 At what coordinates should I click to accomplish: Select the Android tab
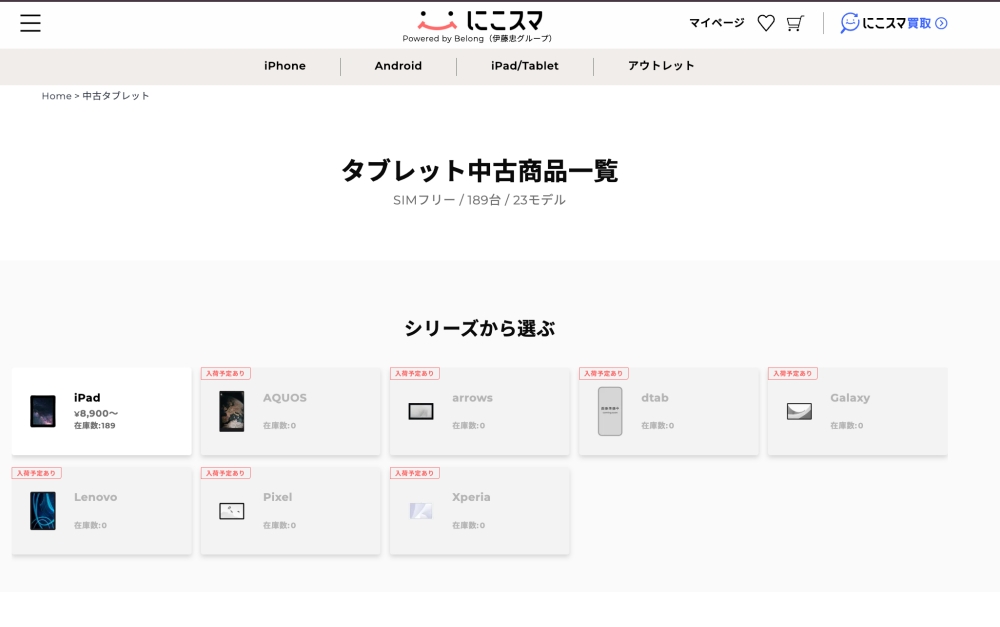click(x=398, y=66)
